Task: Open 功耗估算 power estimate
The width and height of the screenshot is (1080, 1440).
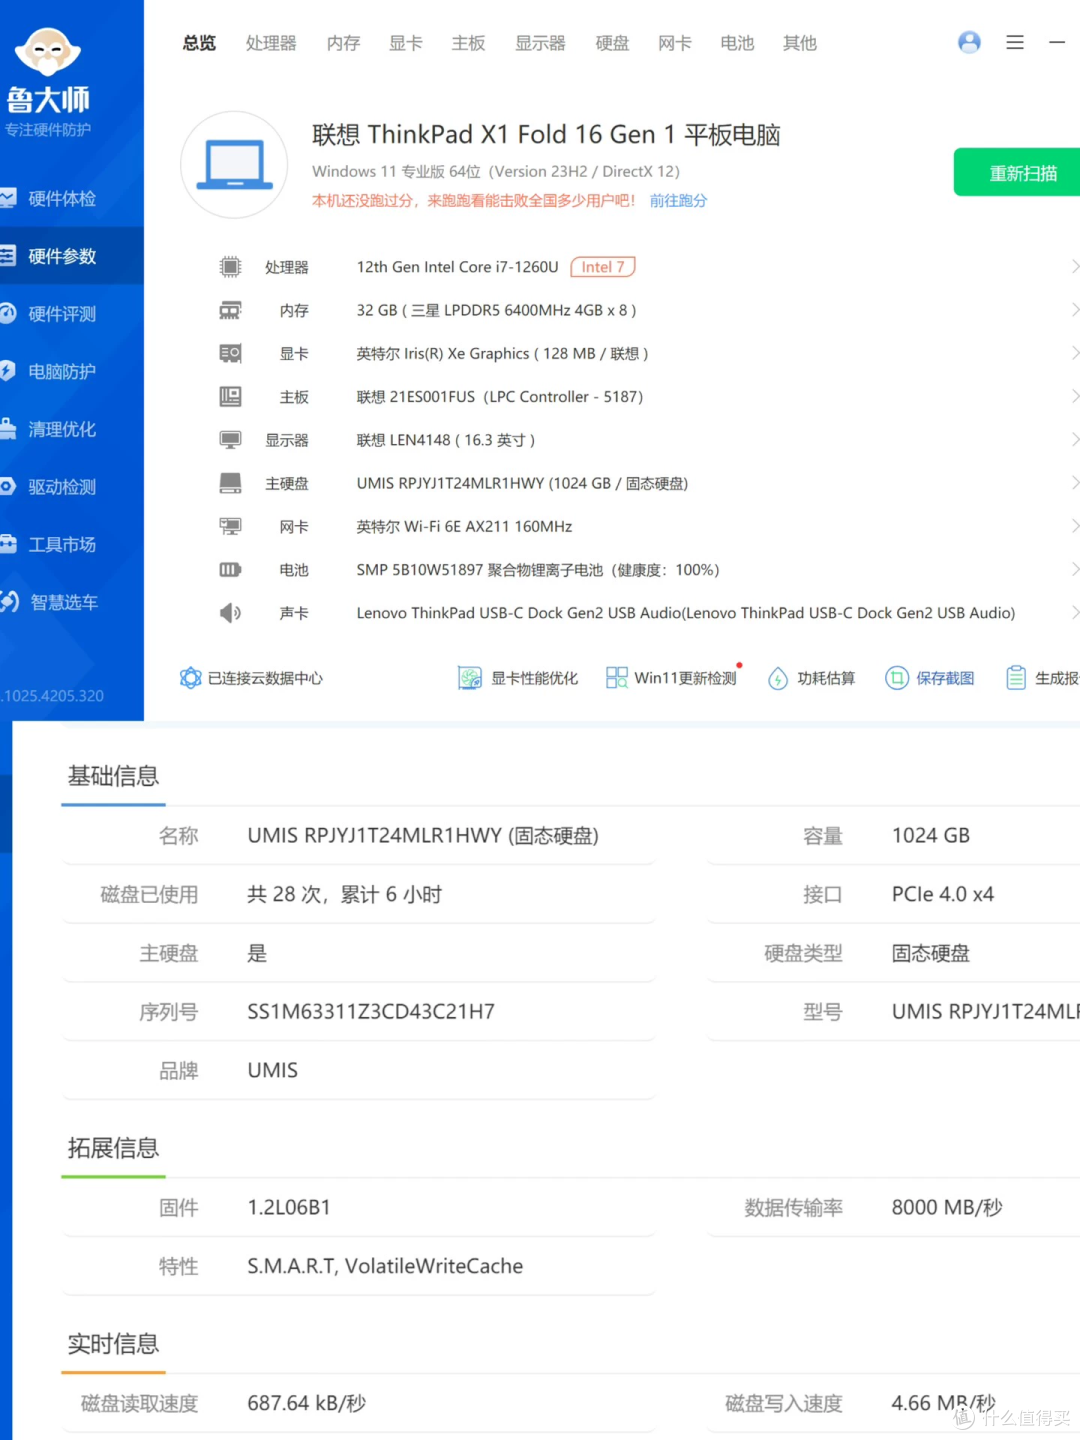Action: (x=811, y=678)
